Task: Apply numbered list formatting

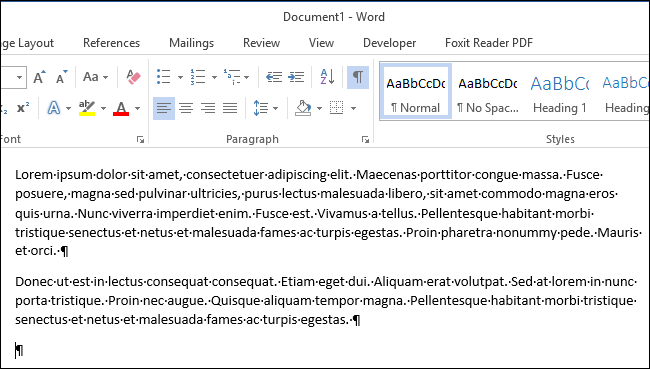Action: (198, 77)
